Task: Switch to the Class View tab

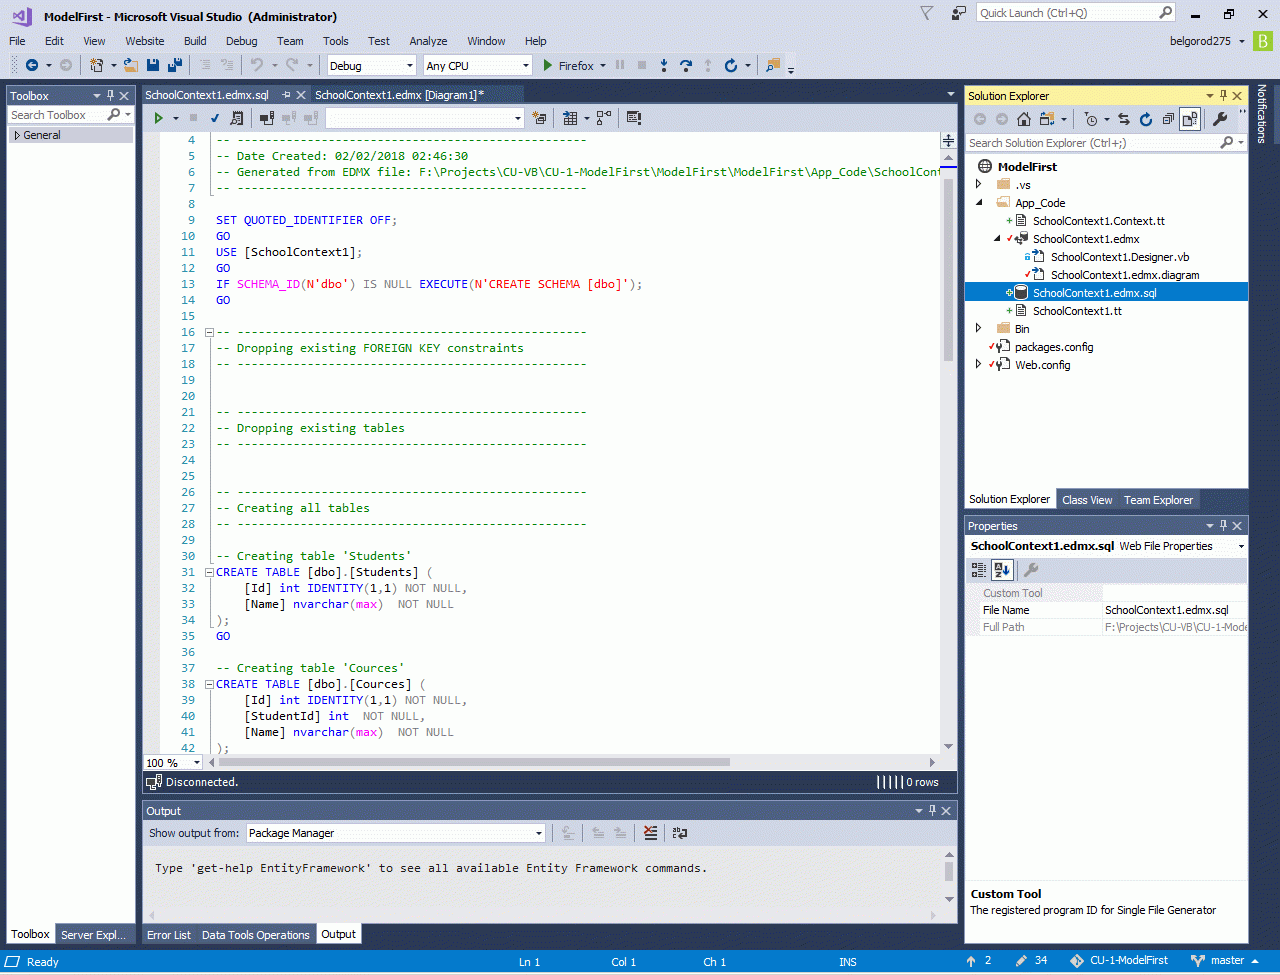Action: coord(1087,500)
